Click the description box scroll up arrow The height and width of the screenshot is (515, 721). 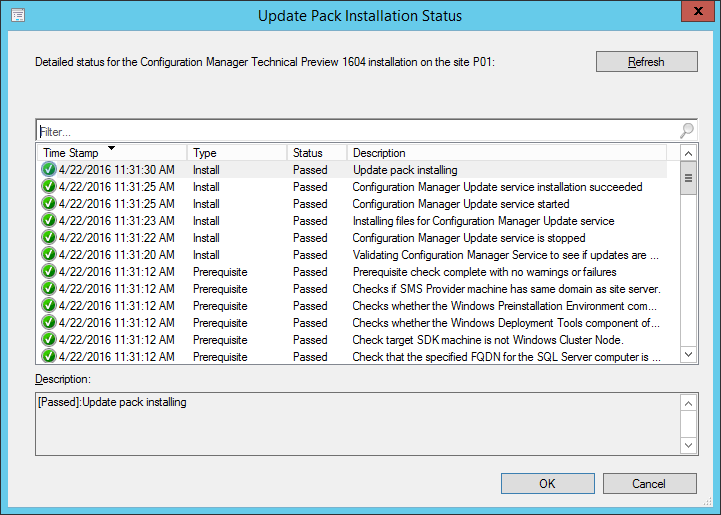click(x=688, y=404)
